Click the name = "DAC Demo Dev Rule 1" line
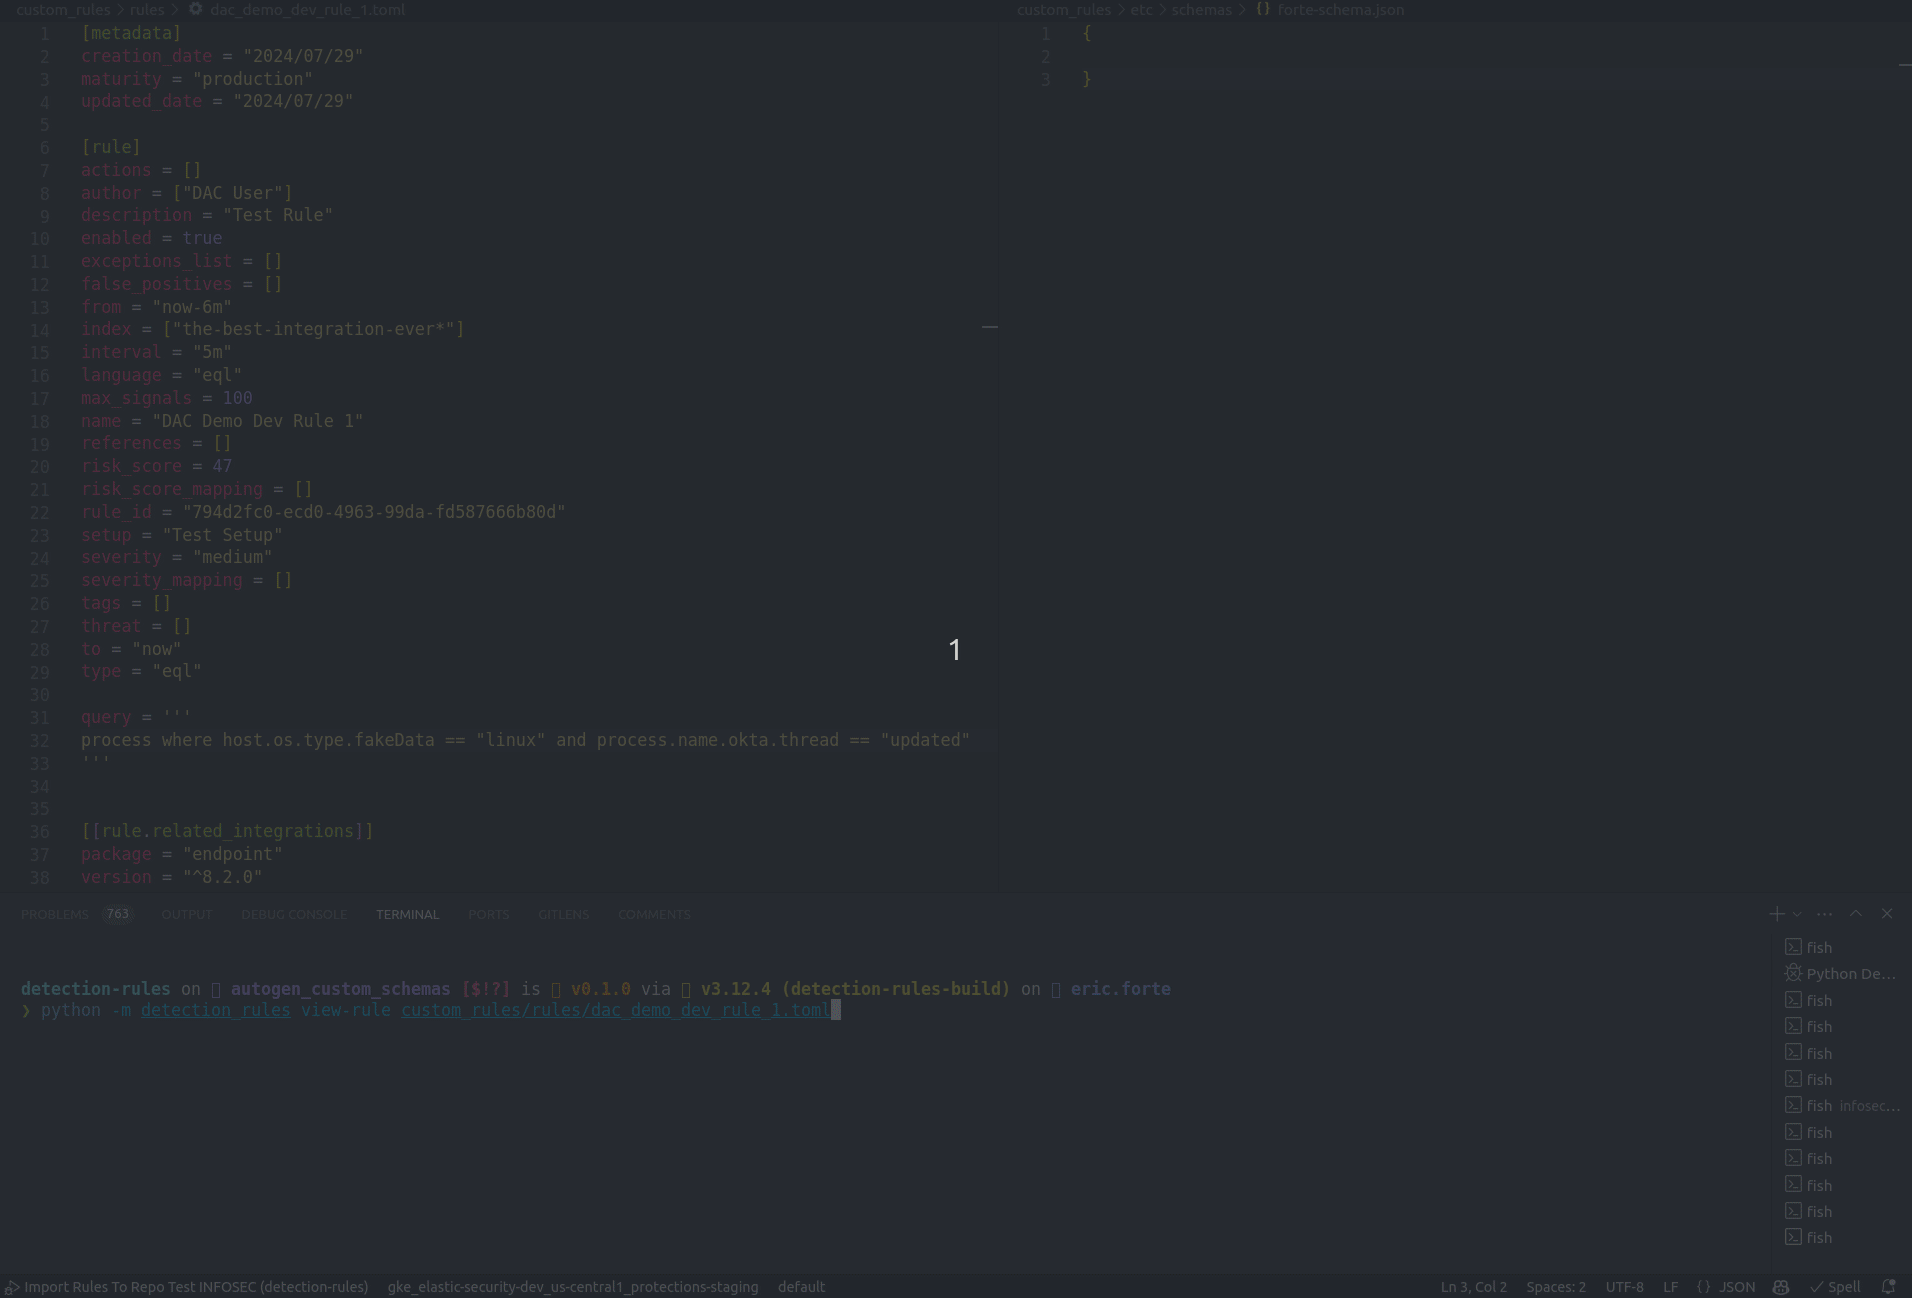This screenshot has height=1298, width=1912. click(x=222, y=421)
